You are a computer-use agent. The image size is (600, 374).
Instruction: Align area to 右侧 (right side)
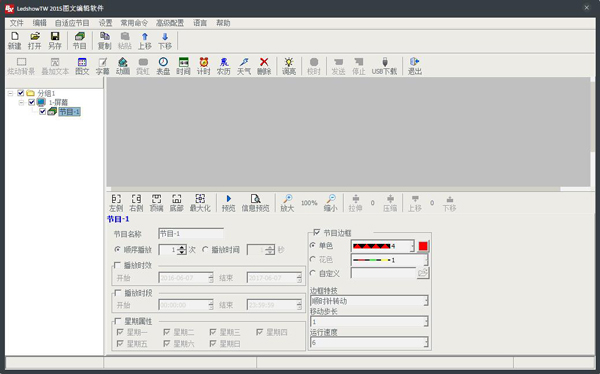tap(136, 203)
